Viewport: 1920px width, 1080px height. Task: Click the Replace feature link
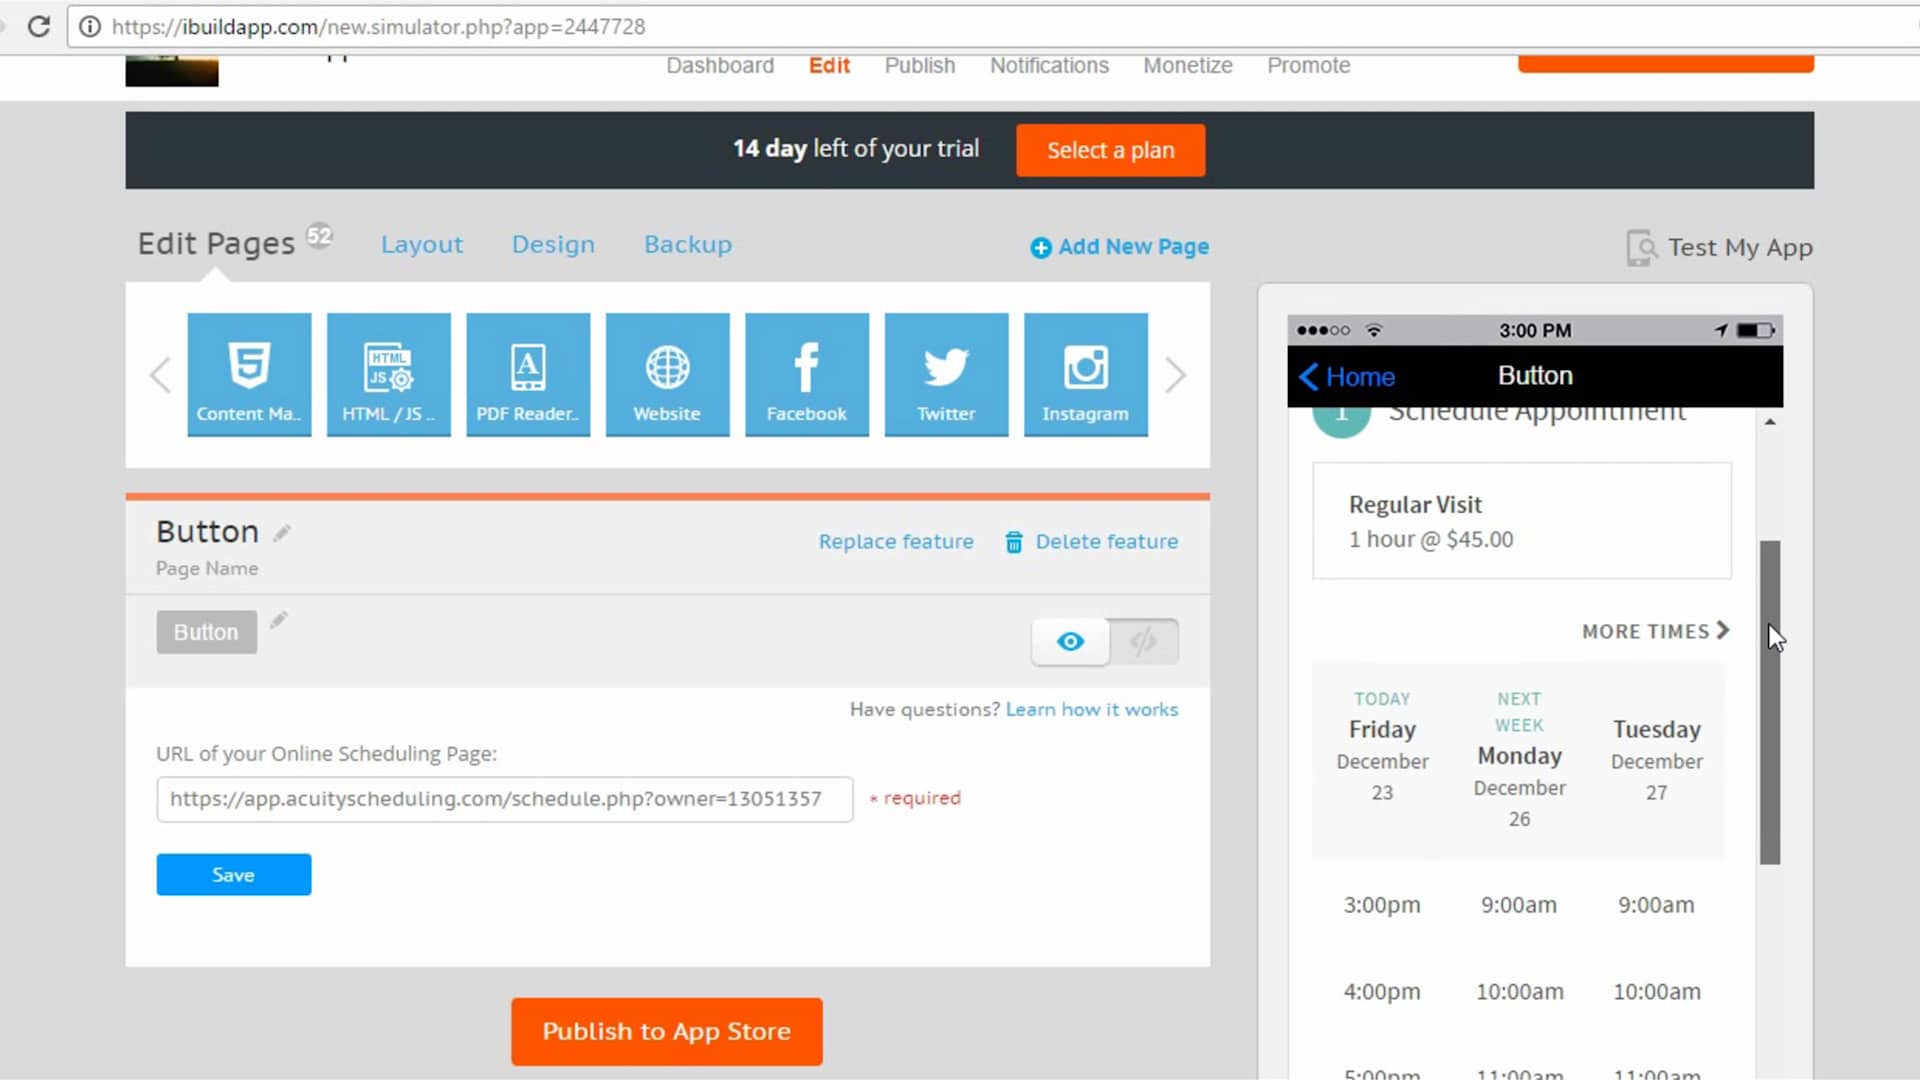(896, 542)
